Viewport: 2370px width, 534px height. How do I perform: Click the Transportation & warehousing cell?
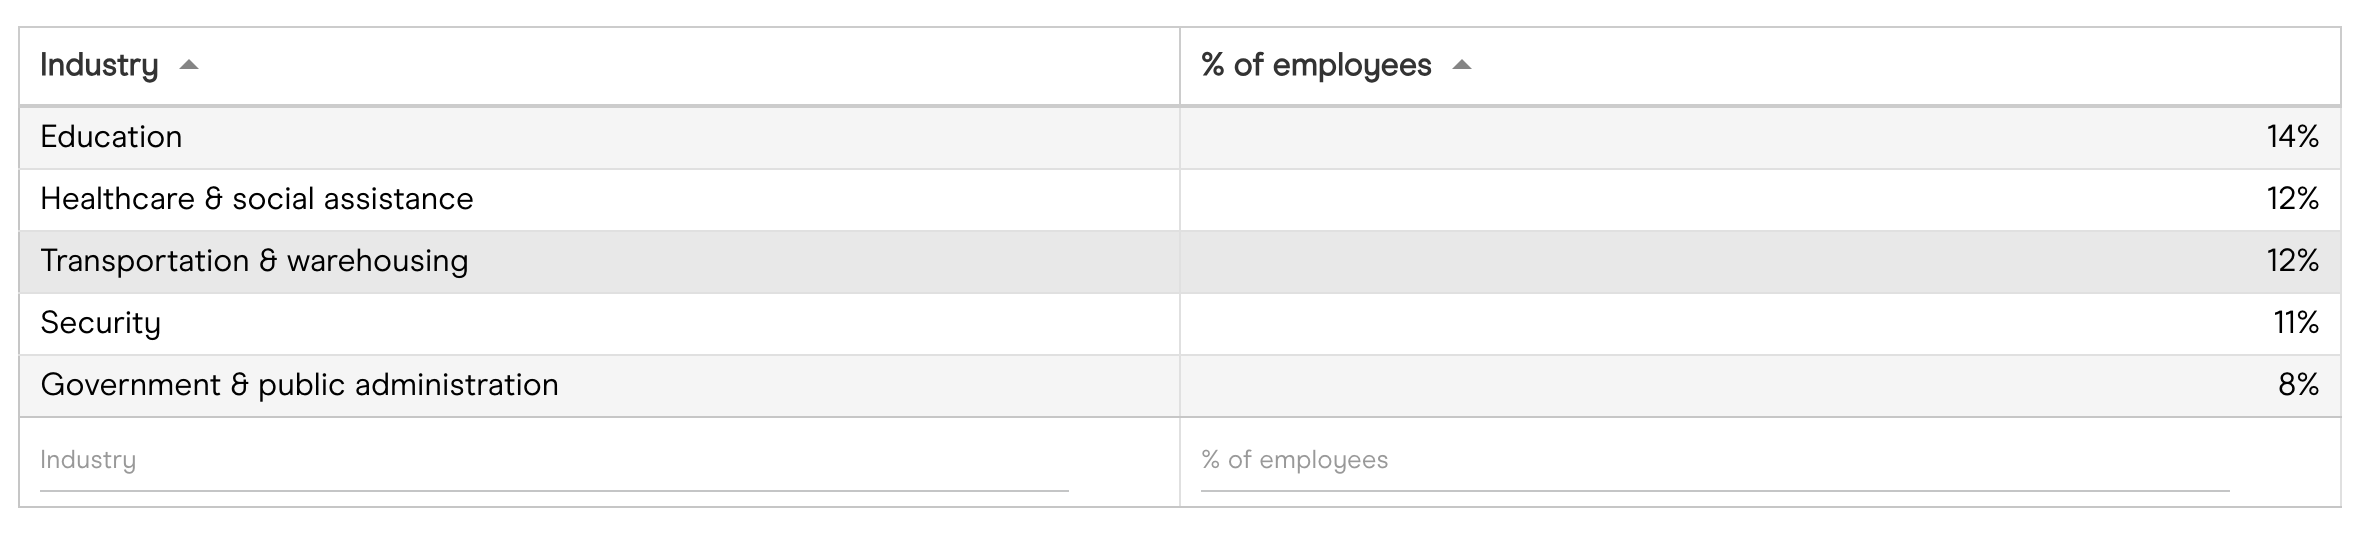click(x=254, y=261)
